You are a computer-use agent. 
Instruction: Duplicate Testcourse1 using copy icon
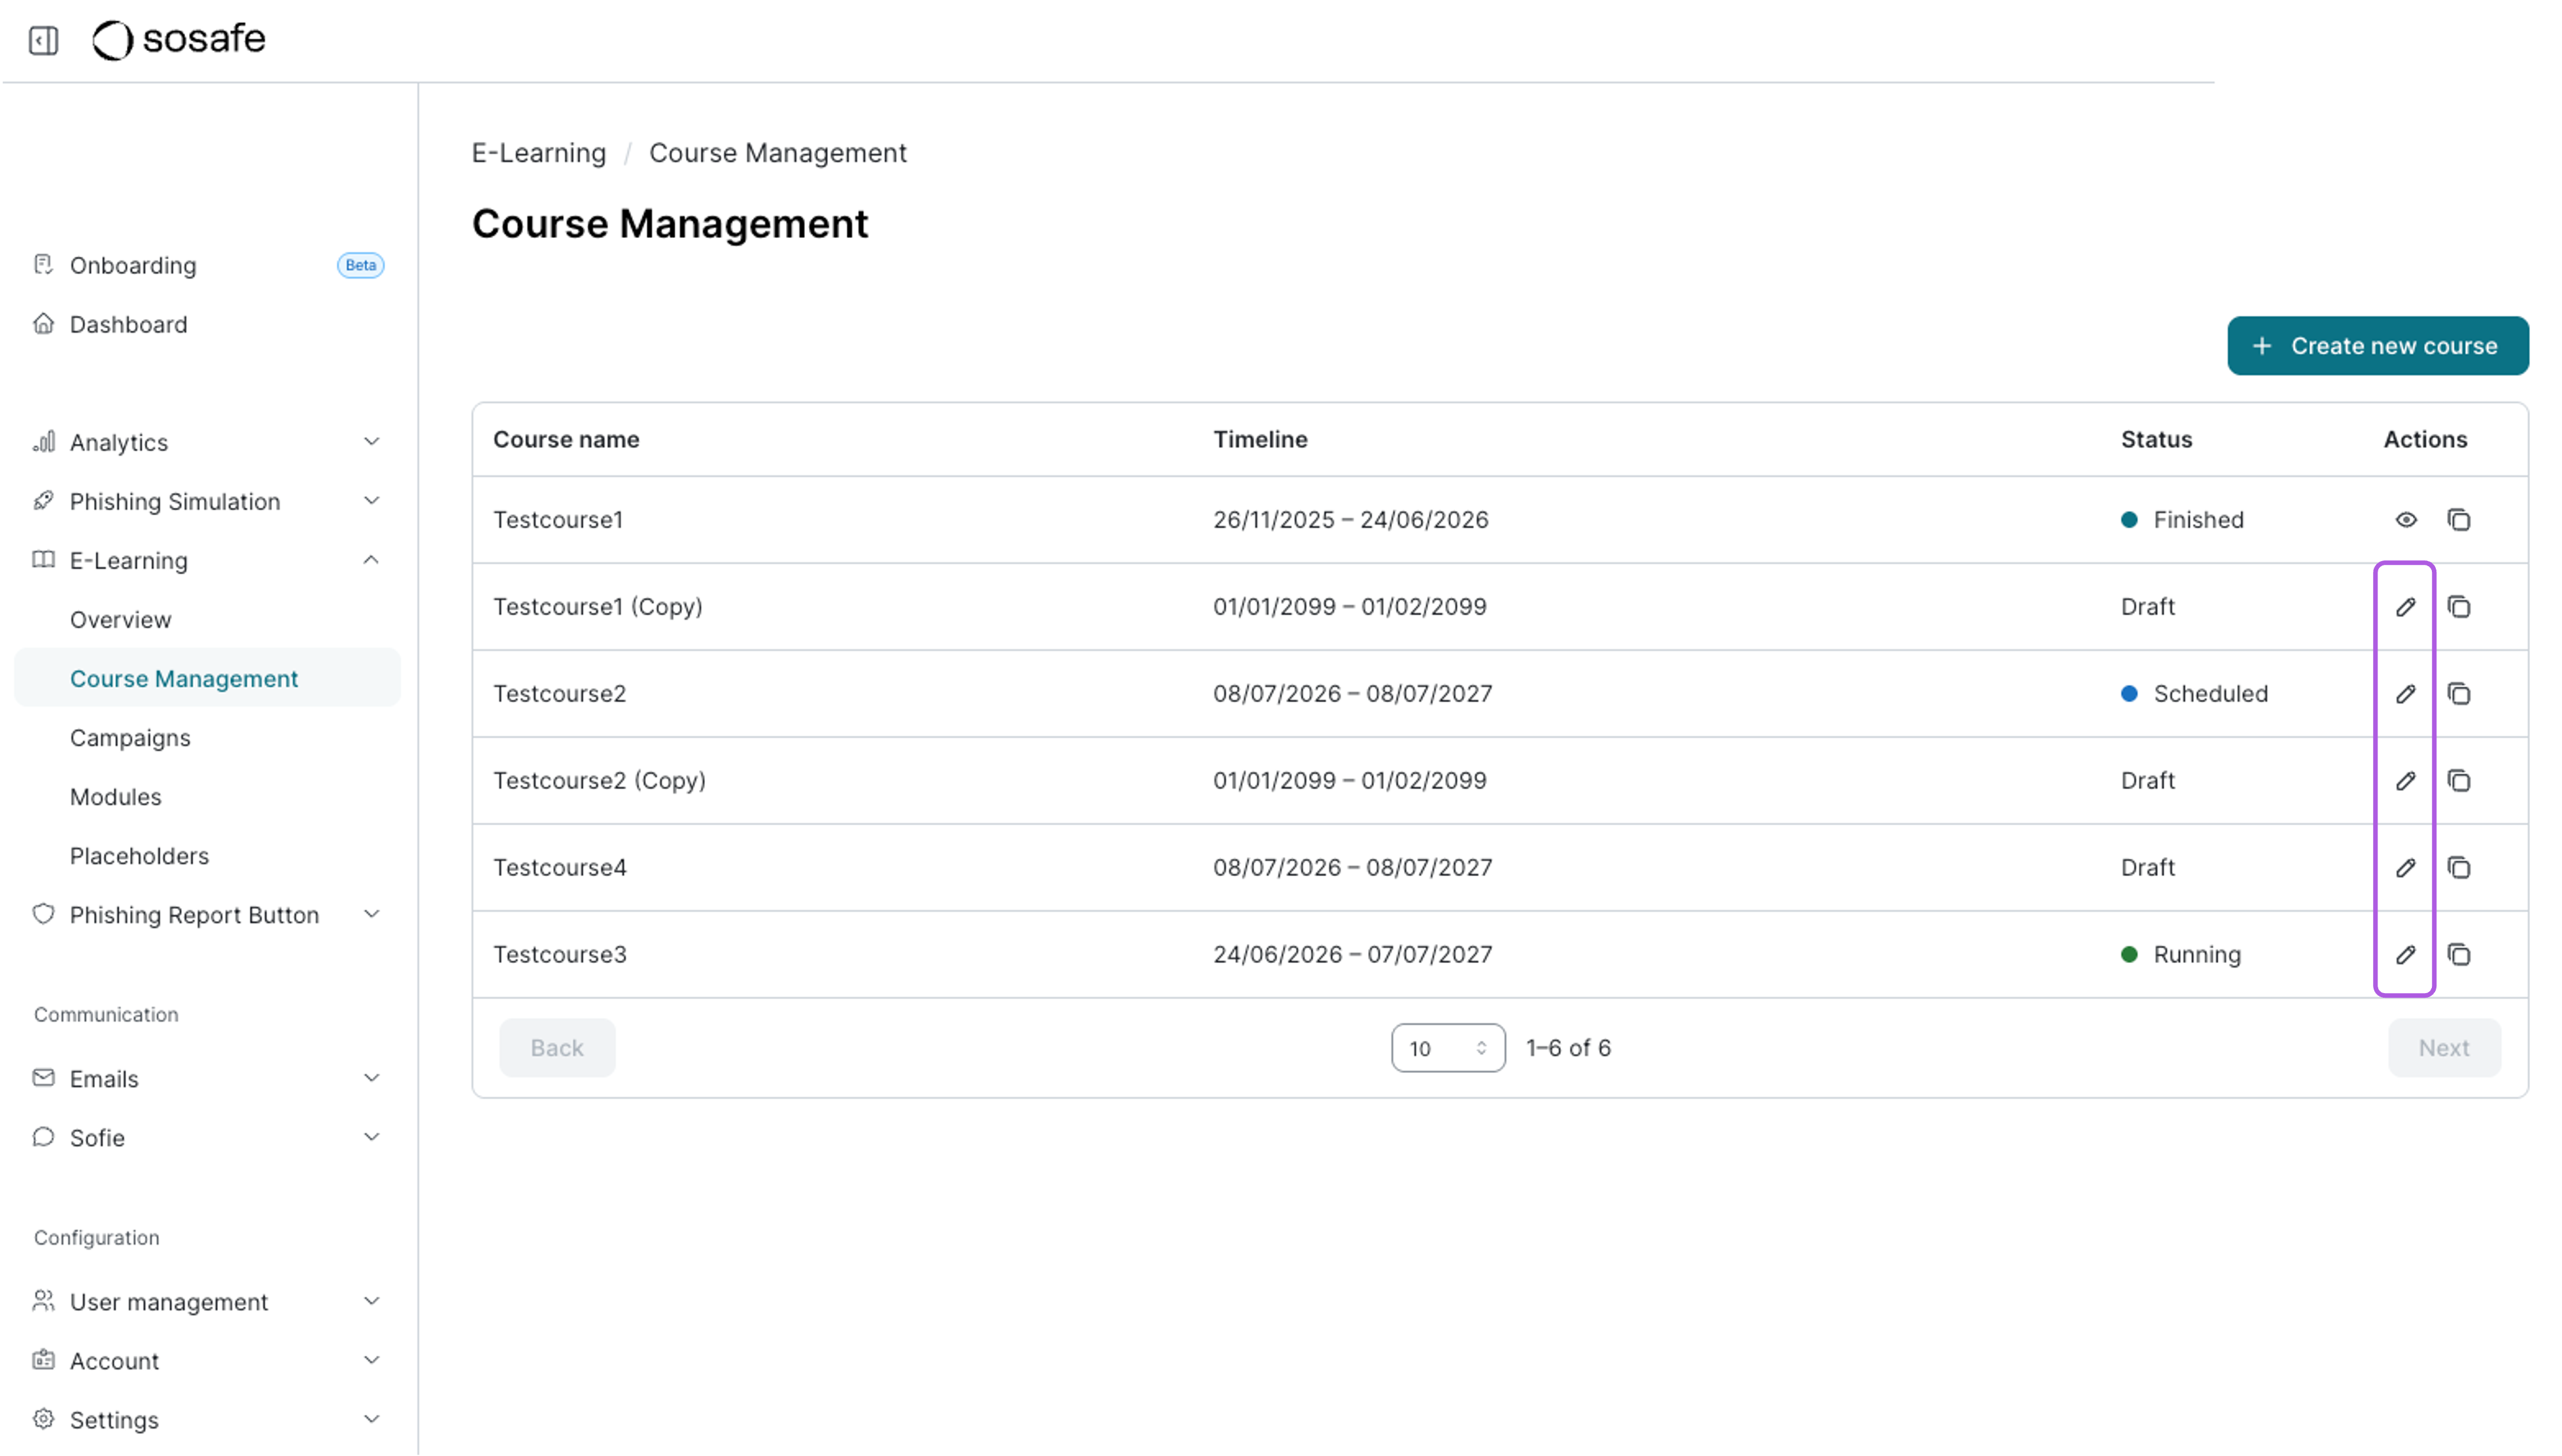click(x=2458, y=520)
